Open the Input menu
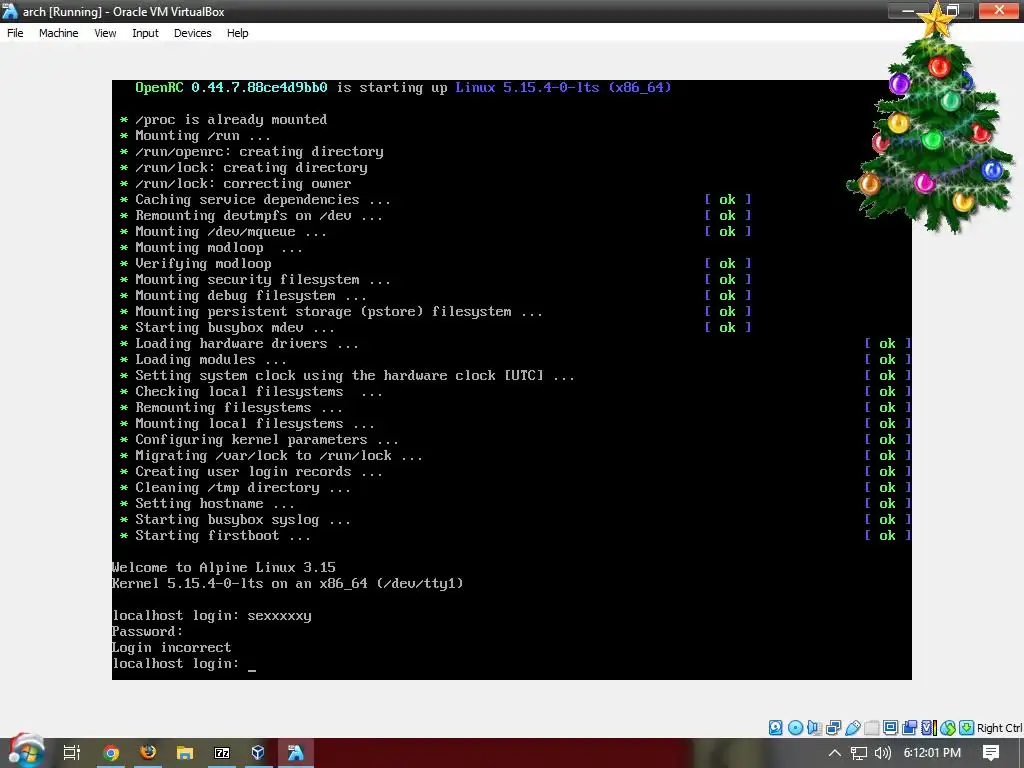Viewport: 1024px width, 768px height. [x=145, y=33]
